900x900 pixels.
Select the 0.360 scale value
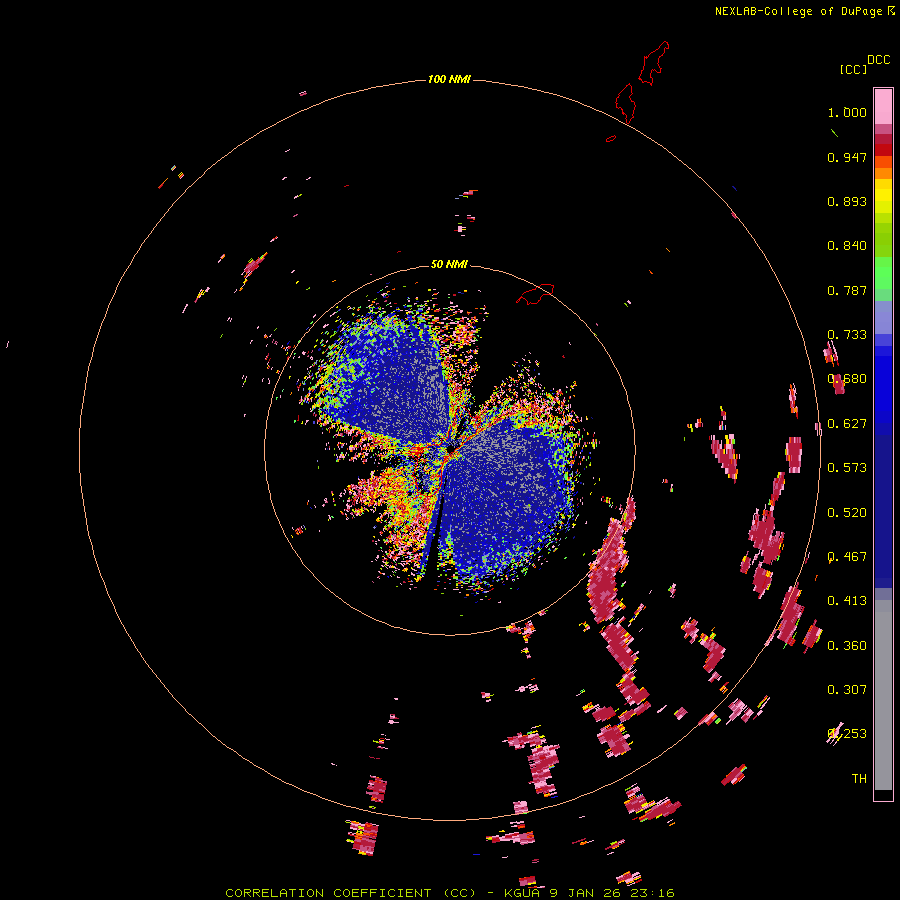pyautogui.click(x=847, y=646)
